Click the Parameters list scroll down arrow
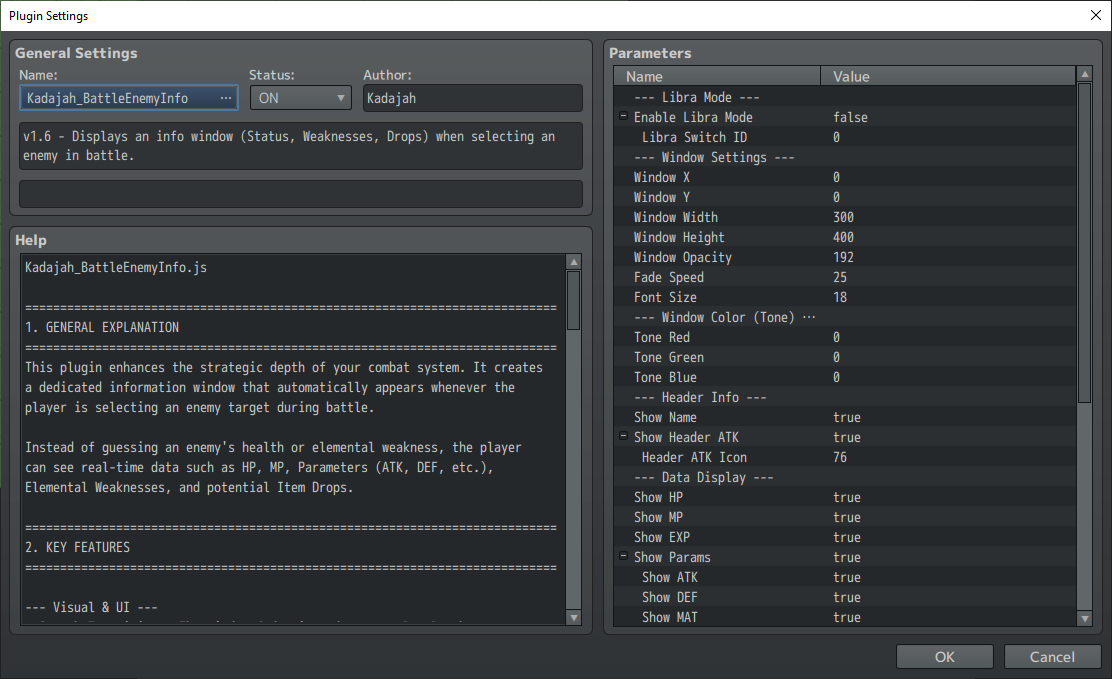1112x679 pixels. (1084, 619)
